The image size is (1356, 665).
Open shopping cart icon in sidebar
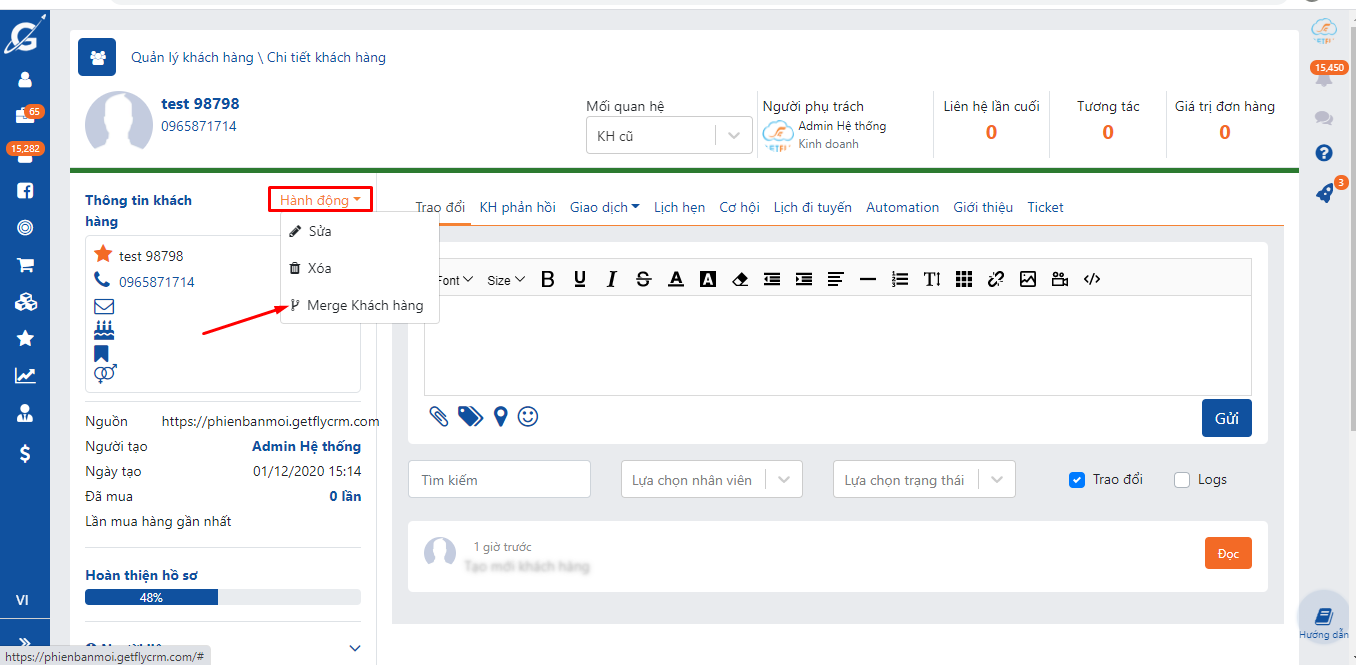pos(25,265)
